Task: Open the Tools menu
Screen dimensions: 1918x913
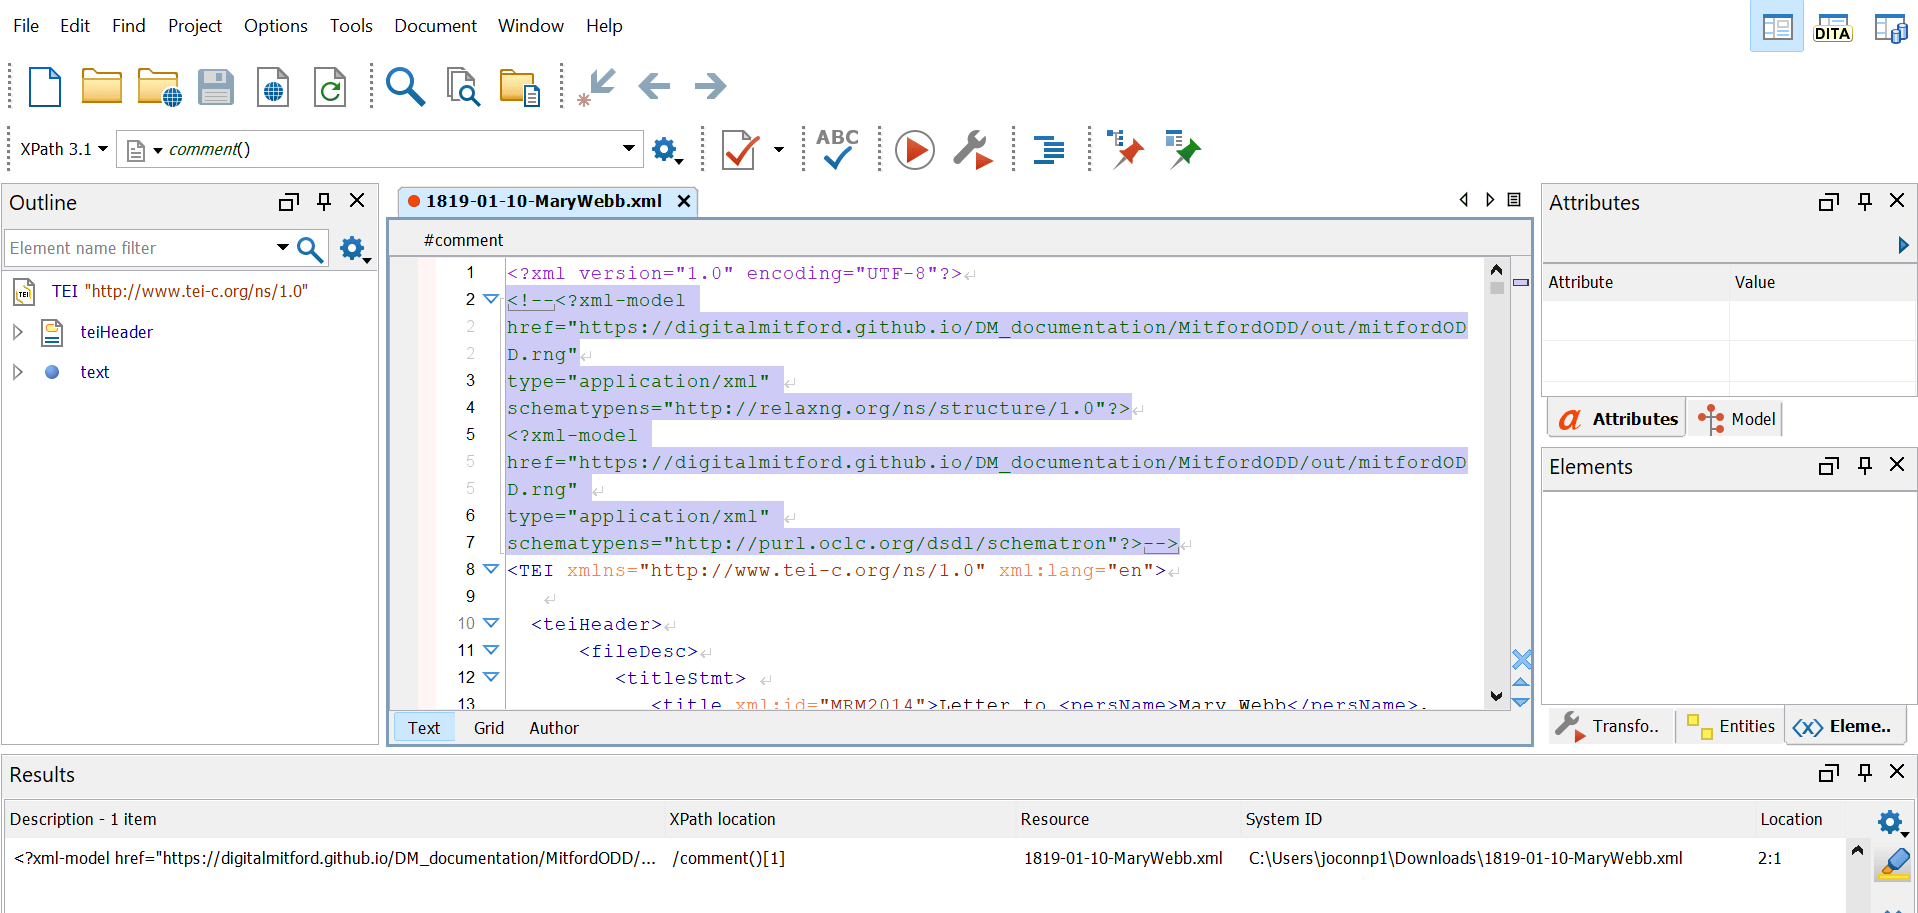Action: [x=351, y=26]
